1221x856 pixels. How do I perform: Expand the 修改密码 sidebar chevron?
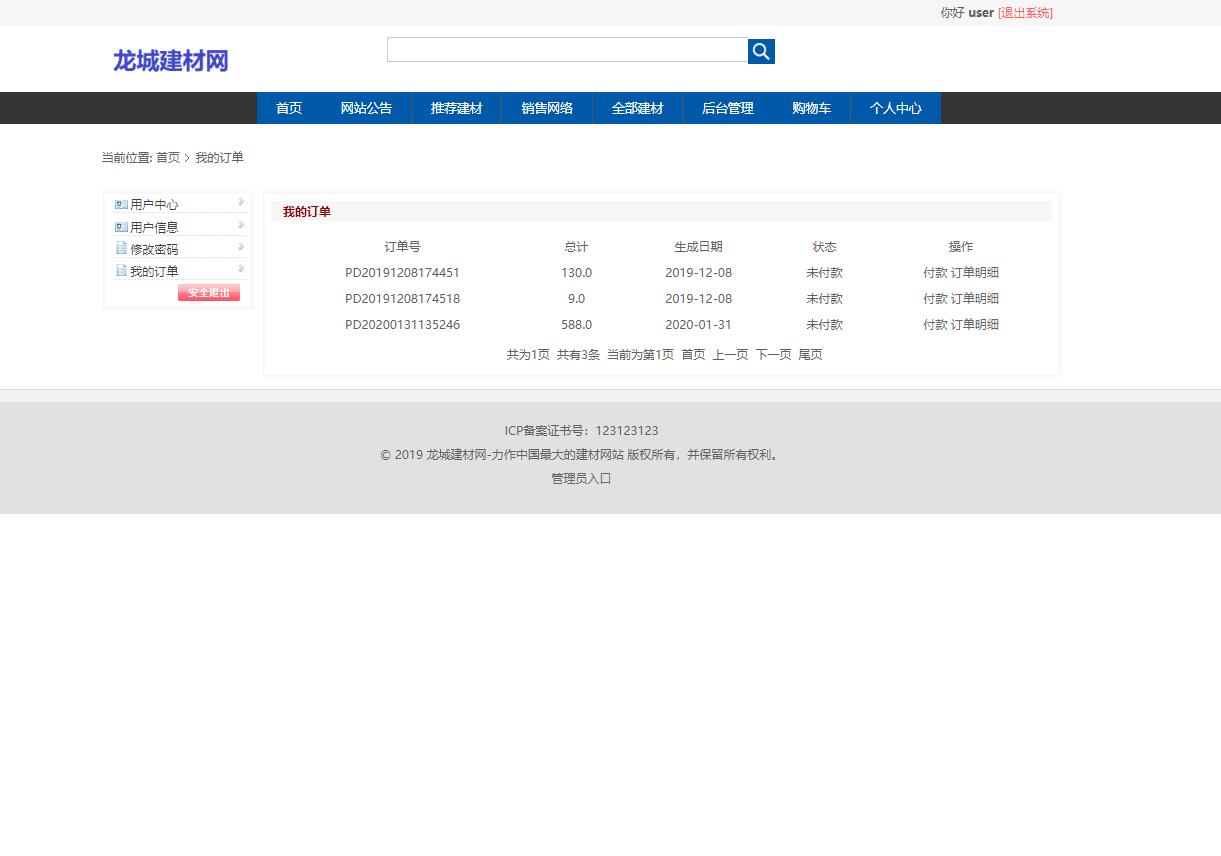(242, 246)
